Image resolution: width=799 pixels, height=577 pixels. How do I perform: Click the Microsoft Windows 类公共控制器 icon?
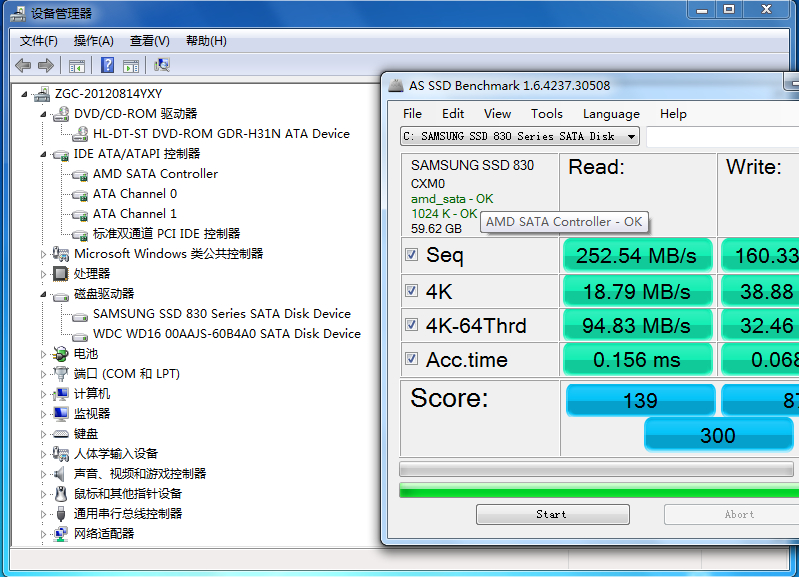pos(61,254)
